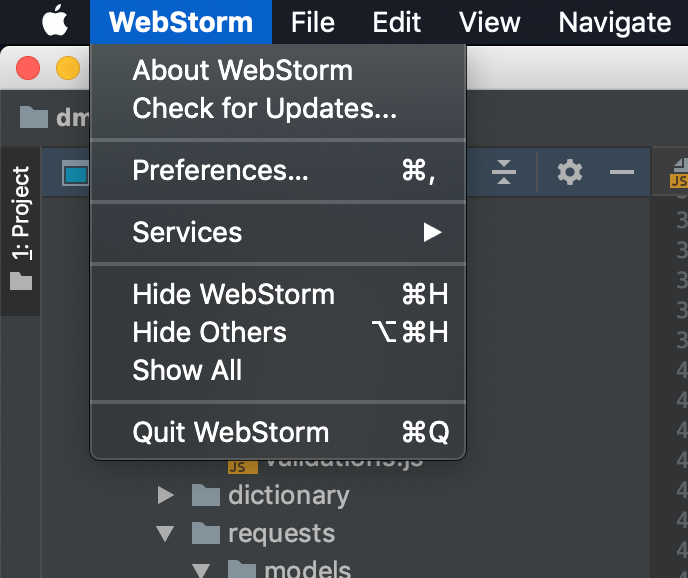Open the Apple menu
This screenshot has height=578, width=688.
[55, 21]
